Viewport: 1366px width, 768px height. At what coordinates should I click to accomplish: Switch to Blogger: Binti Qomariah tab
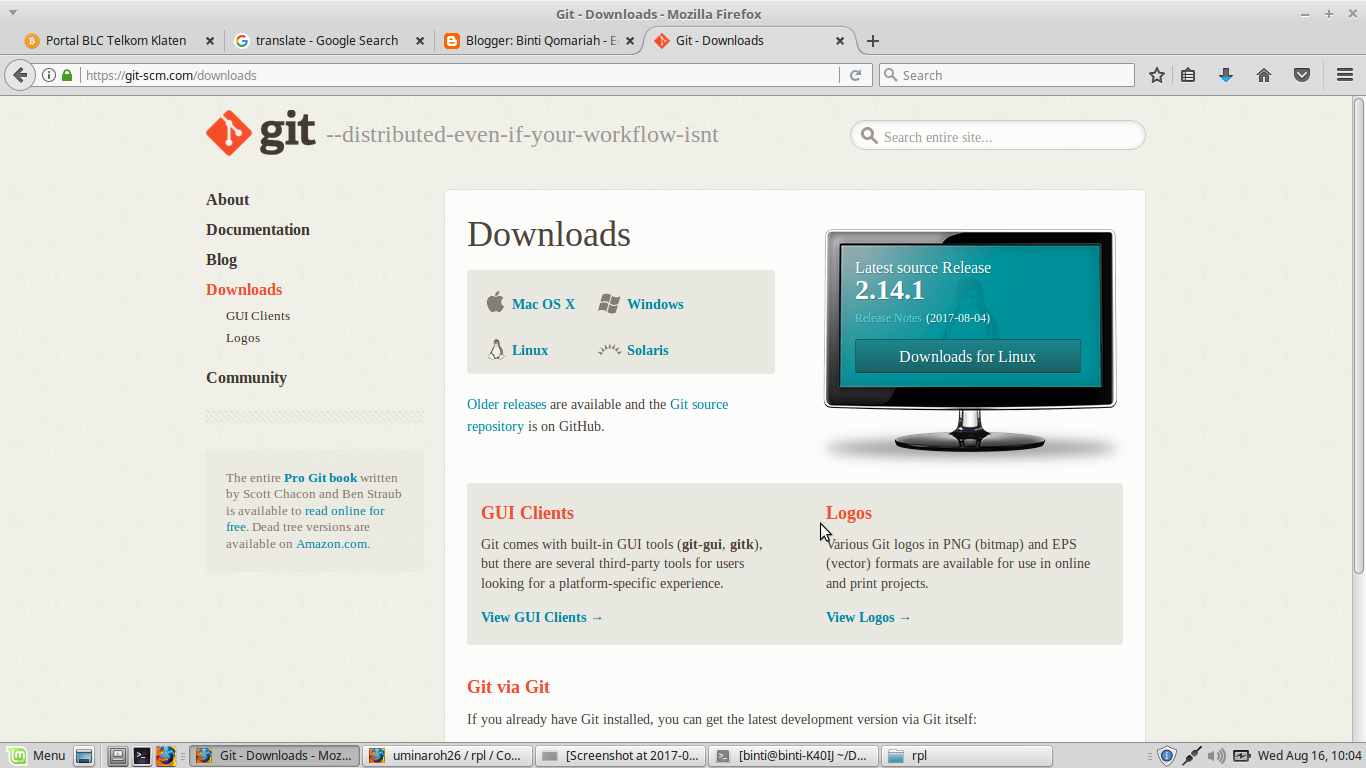point(538,41)
